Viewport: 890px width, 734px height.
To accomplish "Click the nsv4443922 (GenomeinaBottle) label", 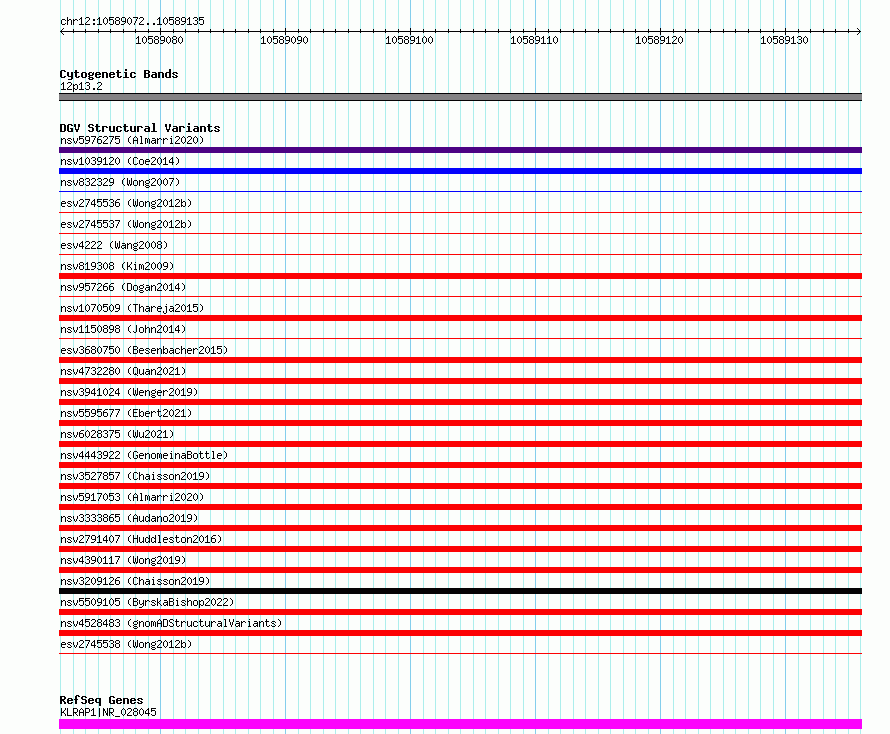I will (x=144, y=455).
